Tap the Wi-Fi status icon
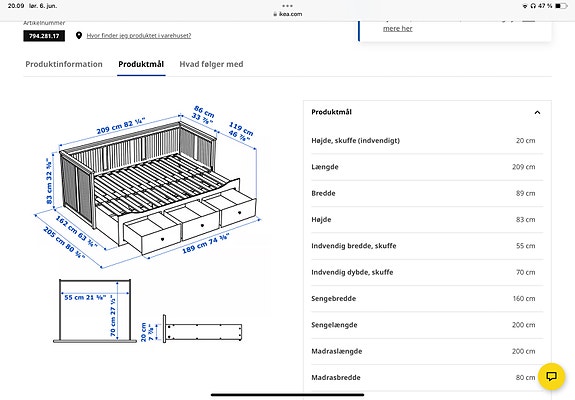The height and width of the screenshot is (400, 575). (525, 6)
